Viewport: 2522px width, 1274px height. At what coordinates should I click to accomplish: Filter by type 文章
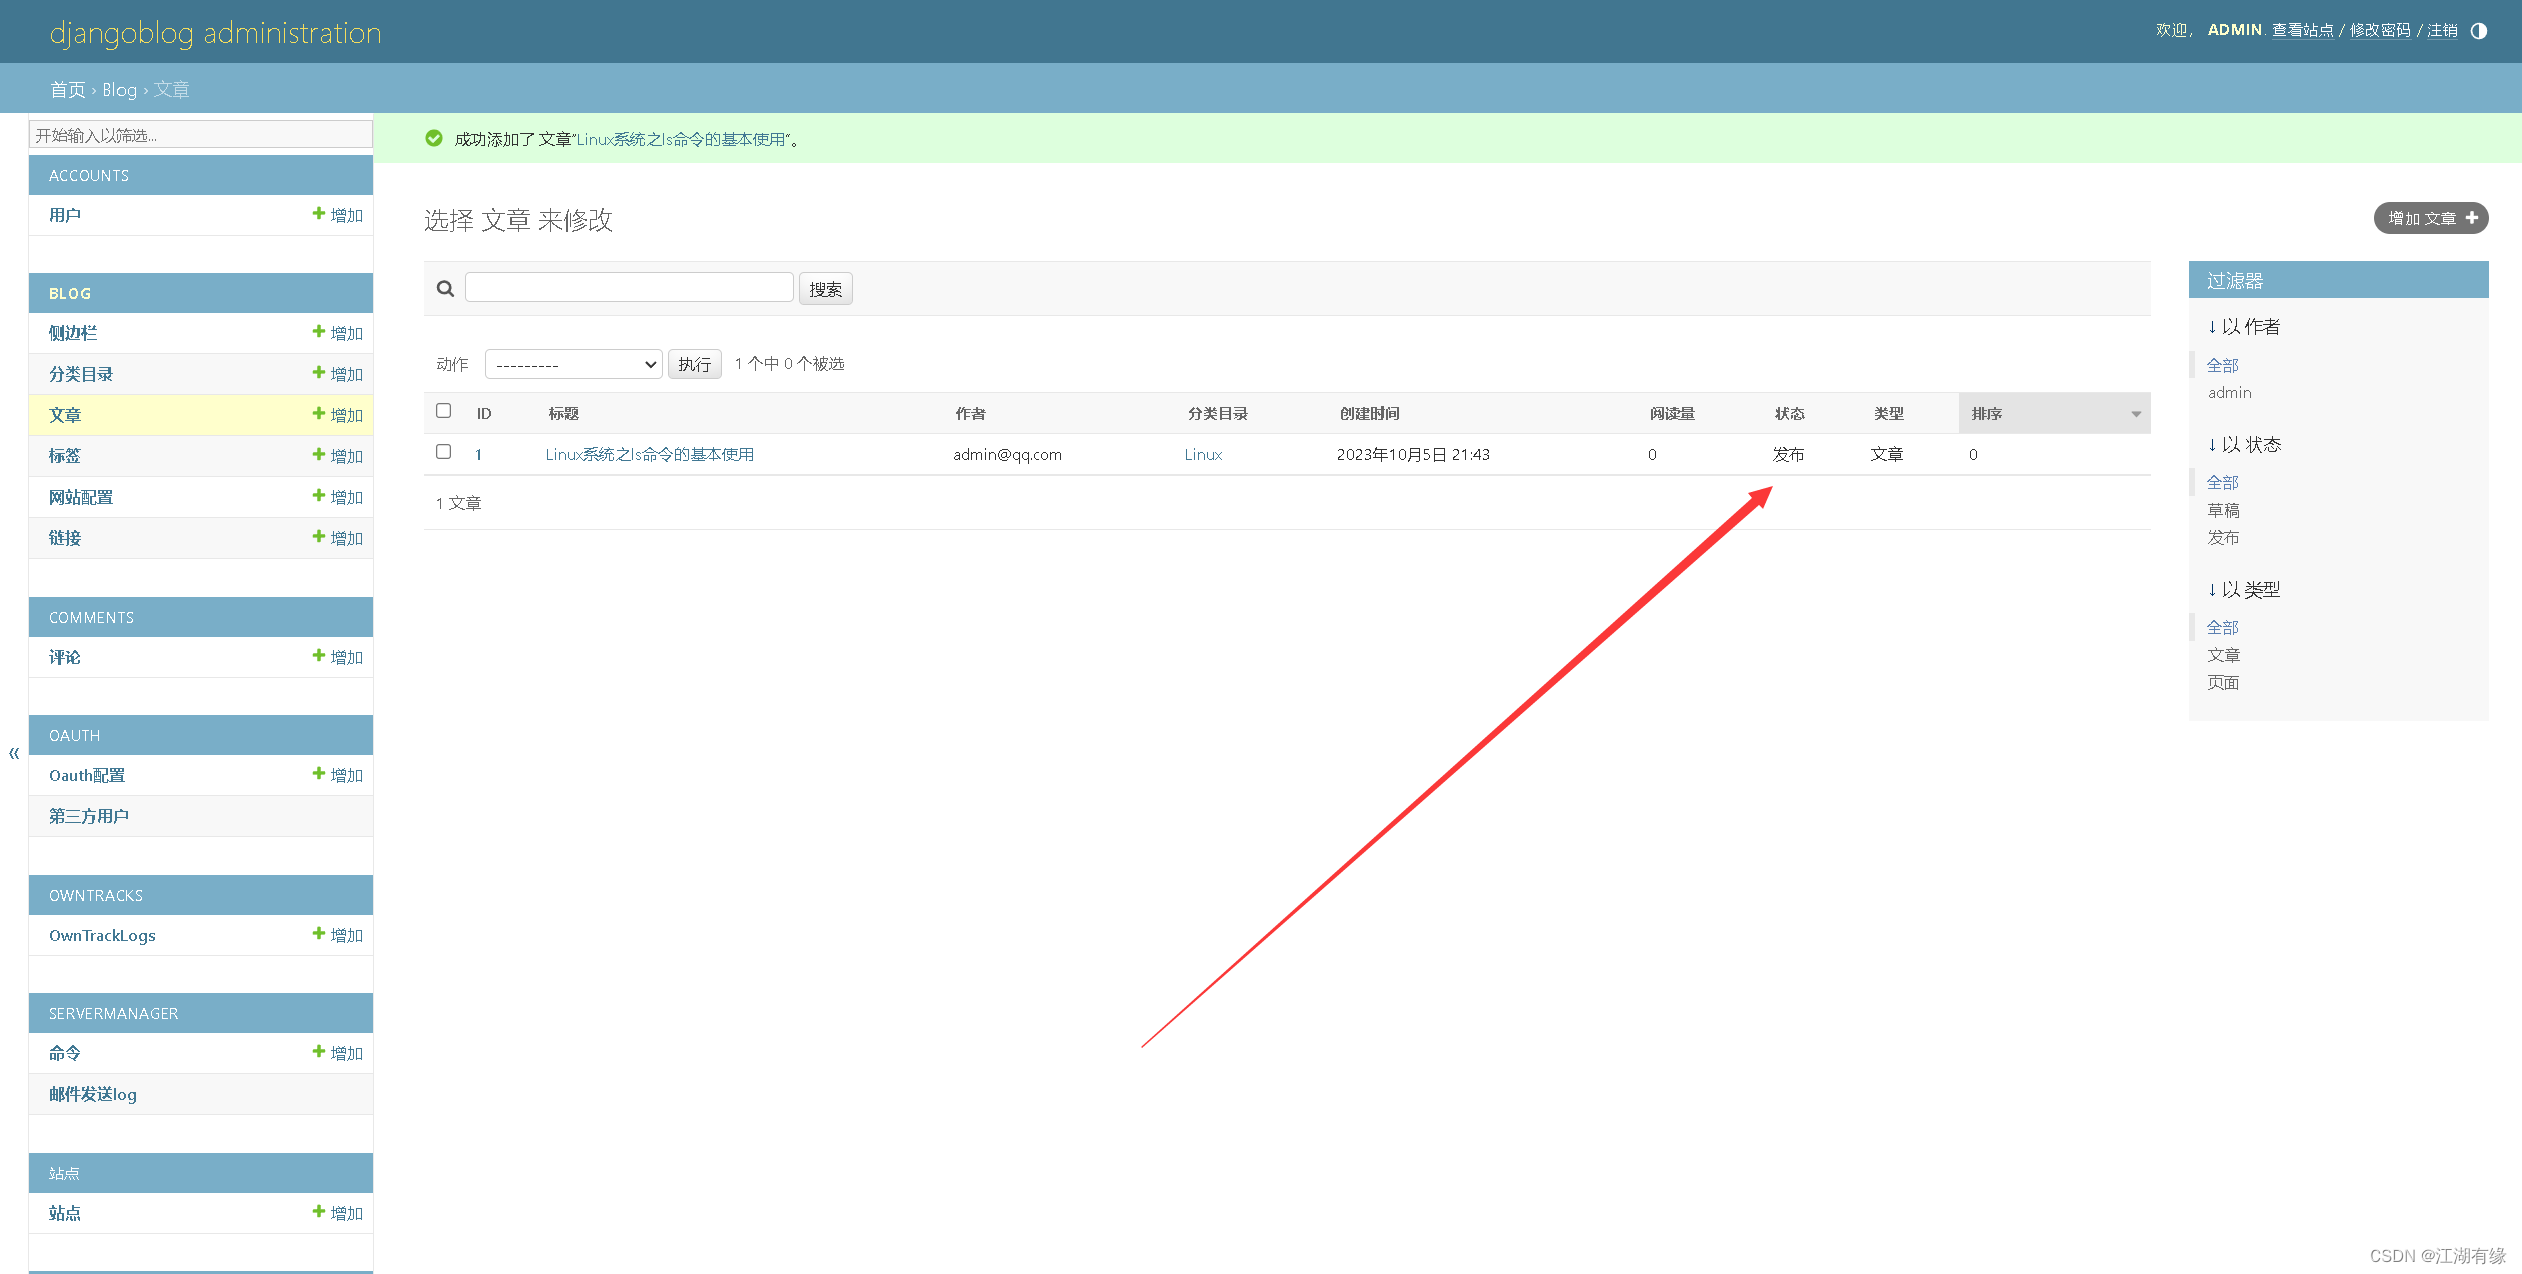pyautogui.click(x=2223, y=655)
